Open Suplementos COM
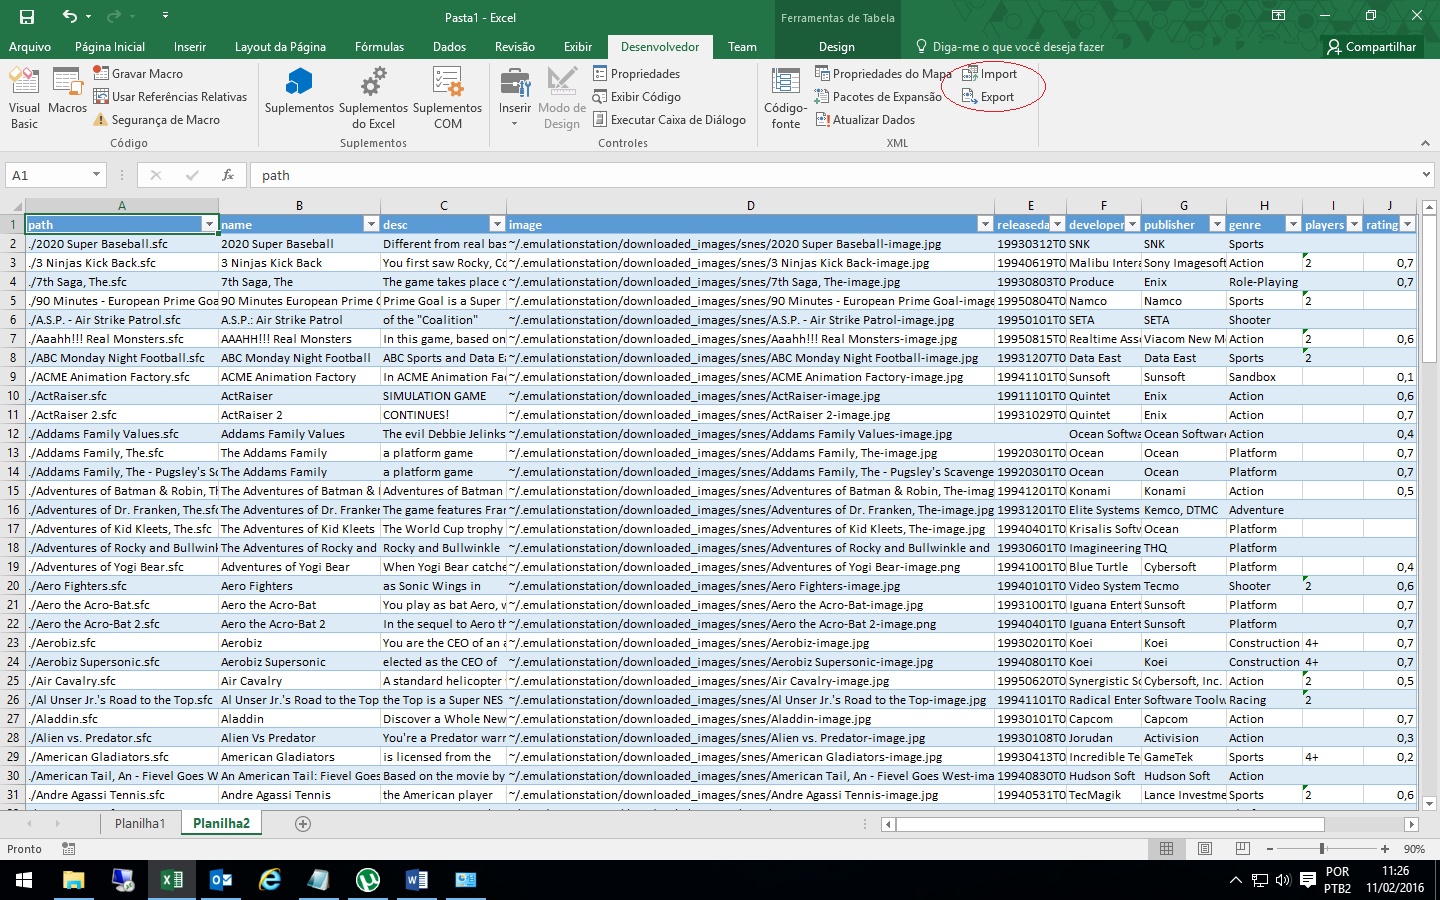This screenshot has width=1440, height=900. [447, 95]
